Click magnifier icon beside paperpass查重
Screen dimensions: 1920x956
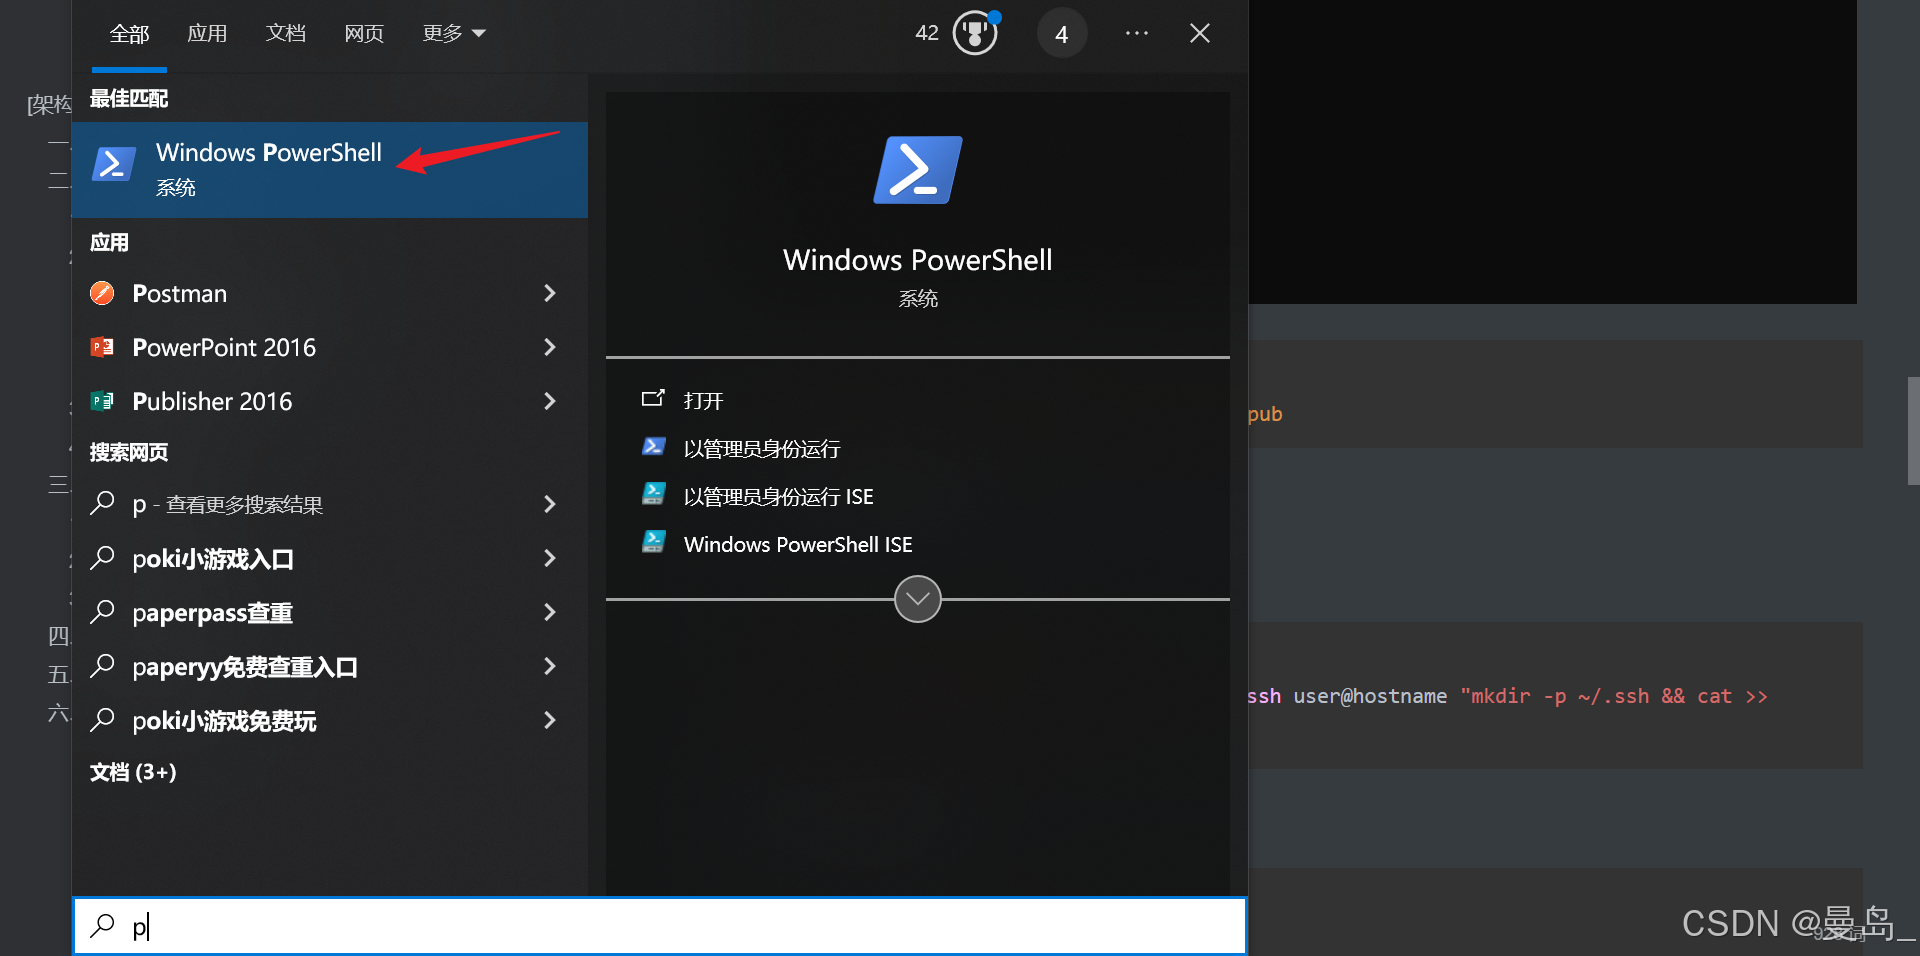[102, 611]
